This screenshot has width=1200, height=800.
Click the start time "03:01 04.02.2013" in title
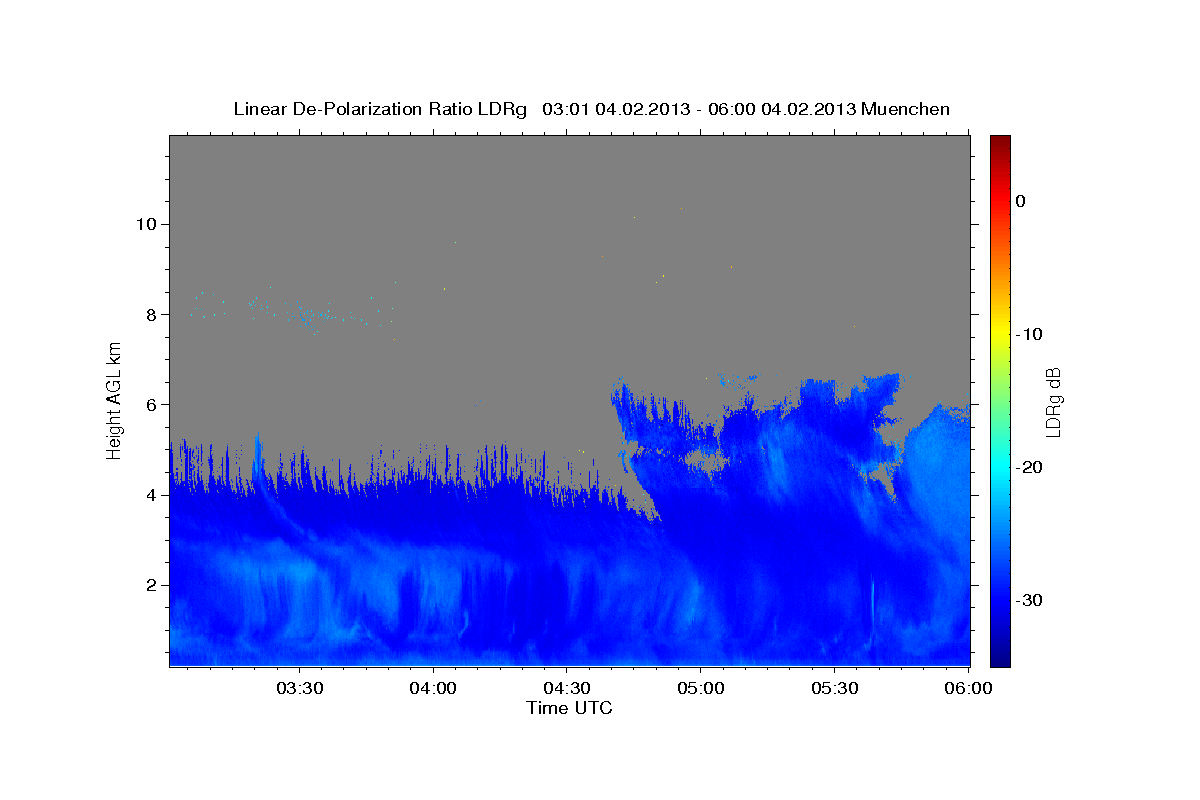click(615, 109)
